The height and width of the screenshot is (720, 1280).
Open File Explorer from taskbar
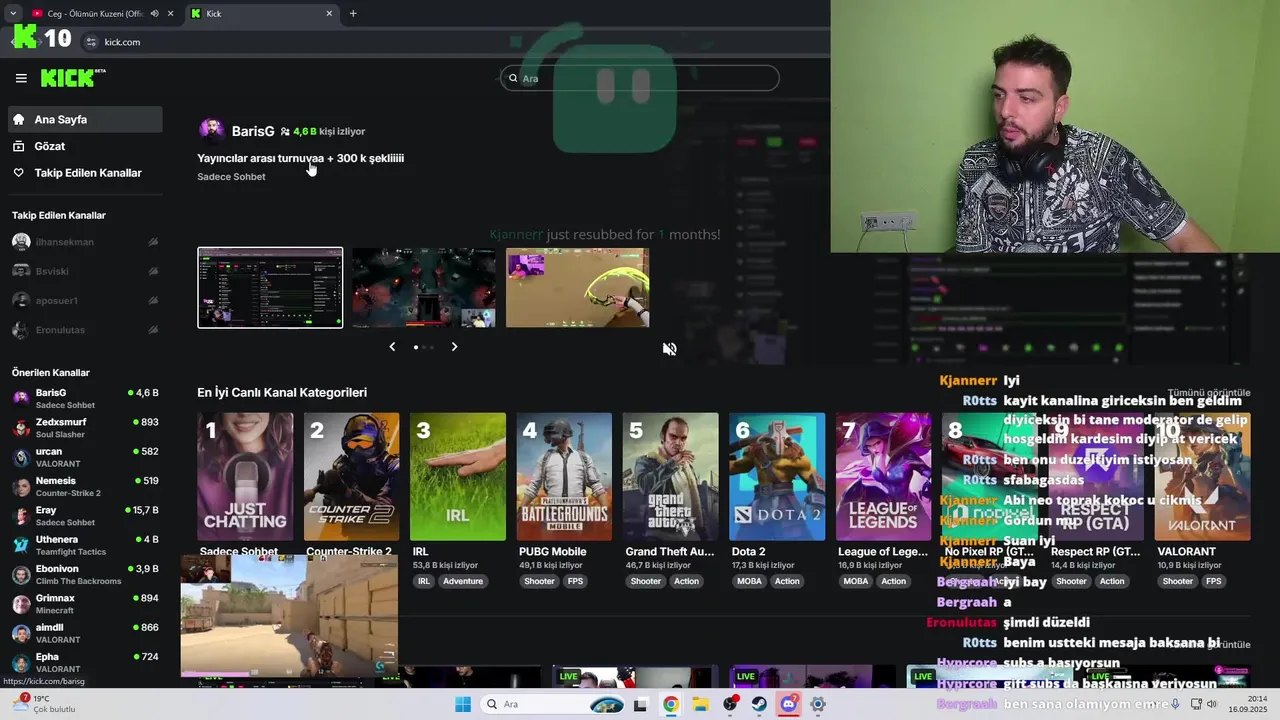[701, 704]
